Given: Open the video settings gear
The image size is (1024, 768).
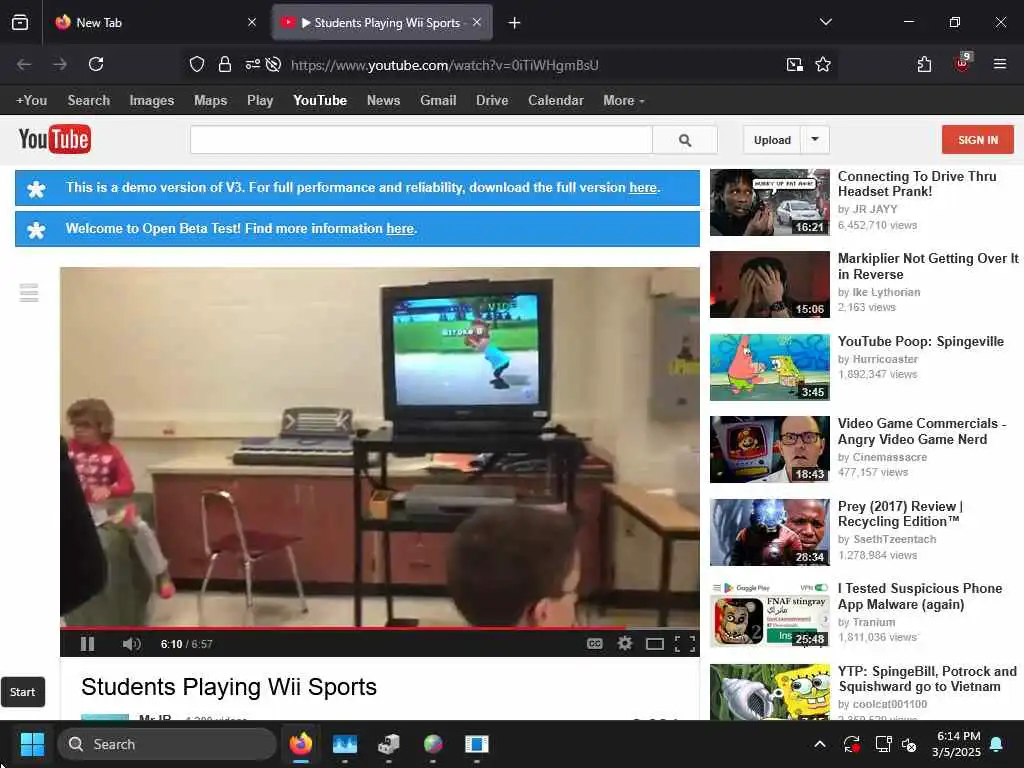Looking at the screenshot, I should pos(624,644).
